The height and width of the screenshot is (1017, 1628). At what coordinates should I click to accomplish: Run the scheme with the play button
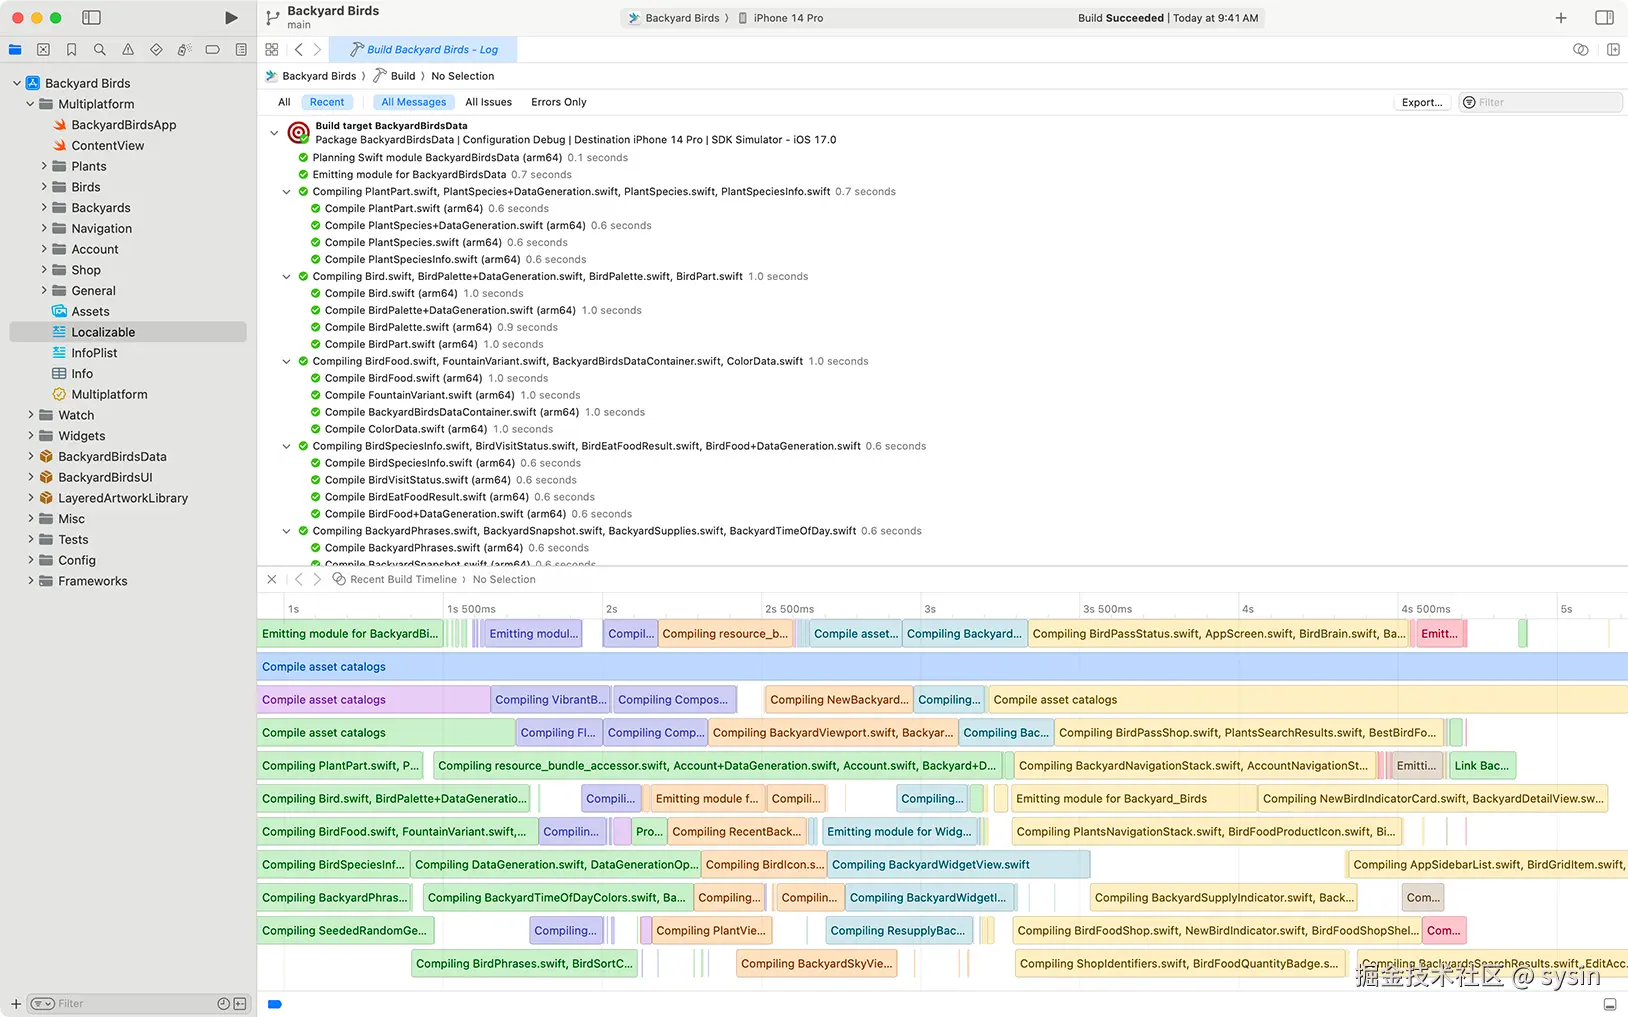pos(231,17)
